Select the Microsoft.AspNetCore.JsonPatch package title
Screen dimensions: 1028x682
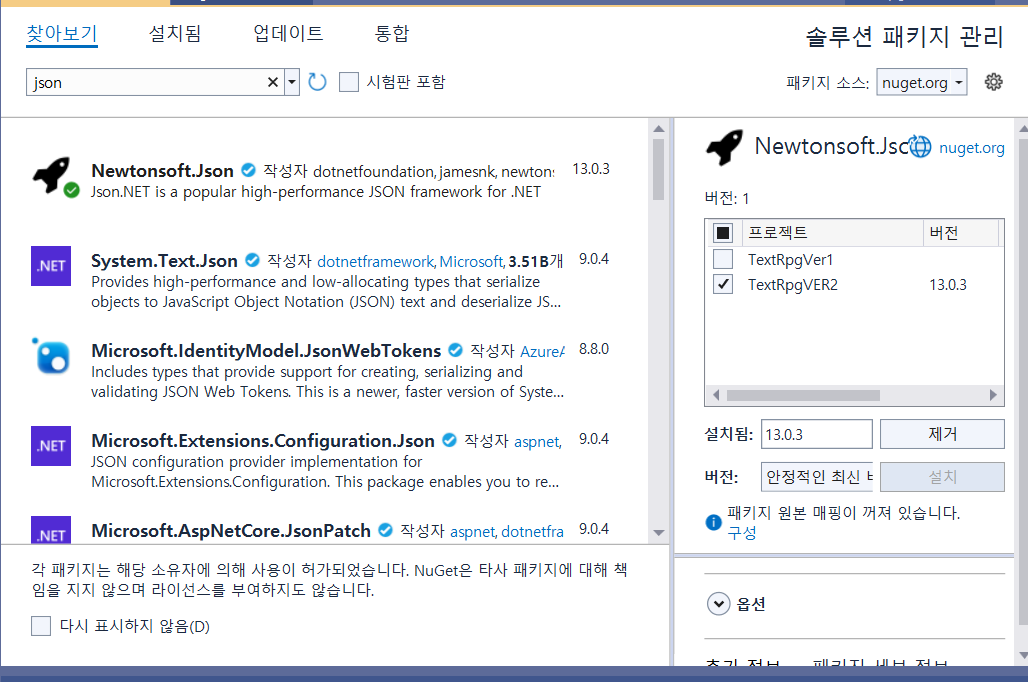point(231,531)
